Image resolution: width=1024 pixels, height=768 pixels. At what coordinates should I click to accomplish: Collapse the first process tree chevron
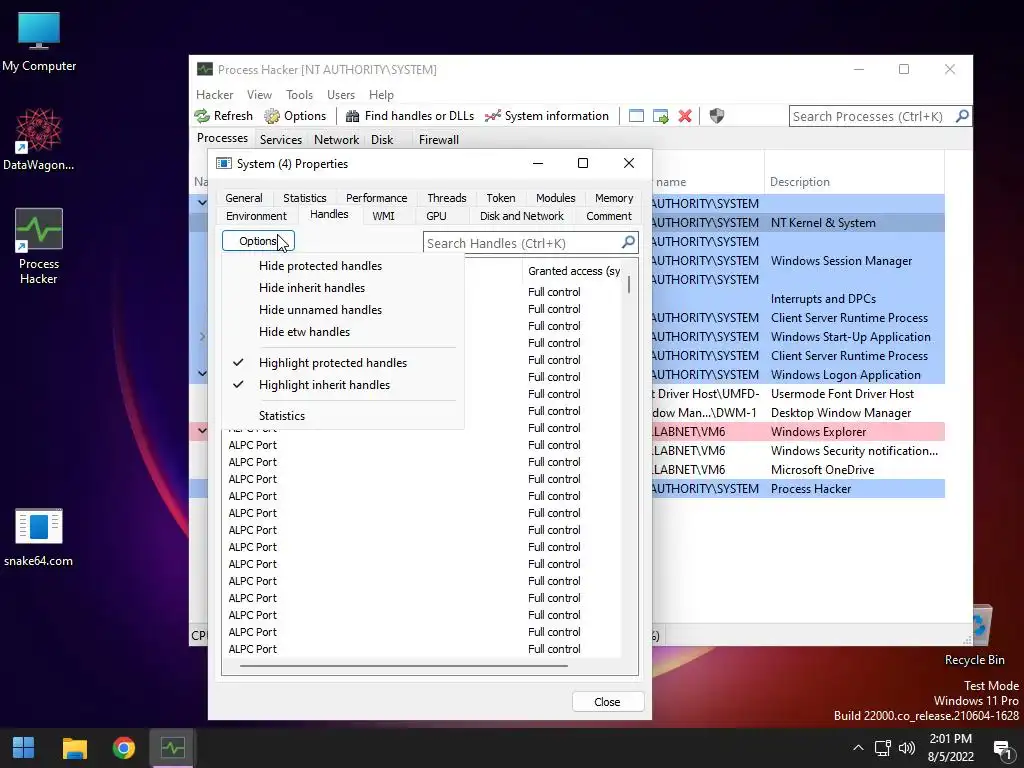(x=202, y=203)
